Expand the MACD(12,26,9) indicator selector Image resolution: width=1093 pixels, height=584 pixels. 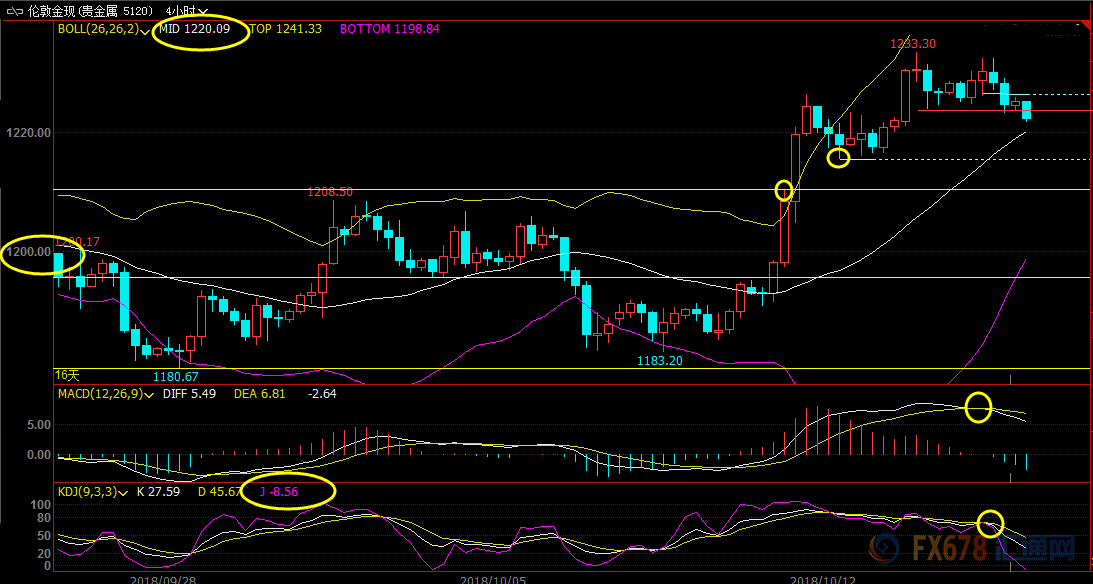(150, 395)
